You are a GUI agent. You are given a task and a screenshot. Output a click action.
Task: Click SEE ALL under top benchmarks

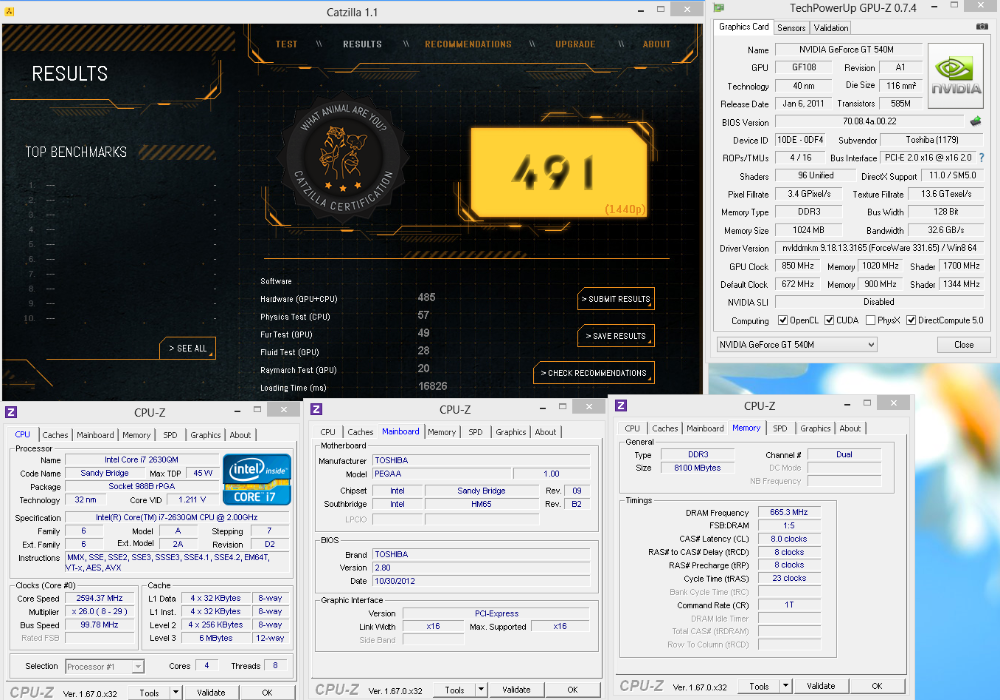[188, 349]
